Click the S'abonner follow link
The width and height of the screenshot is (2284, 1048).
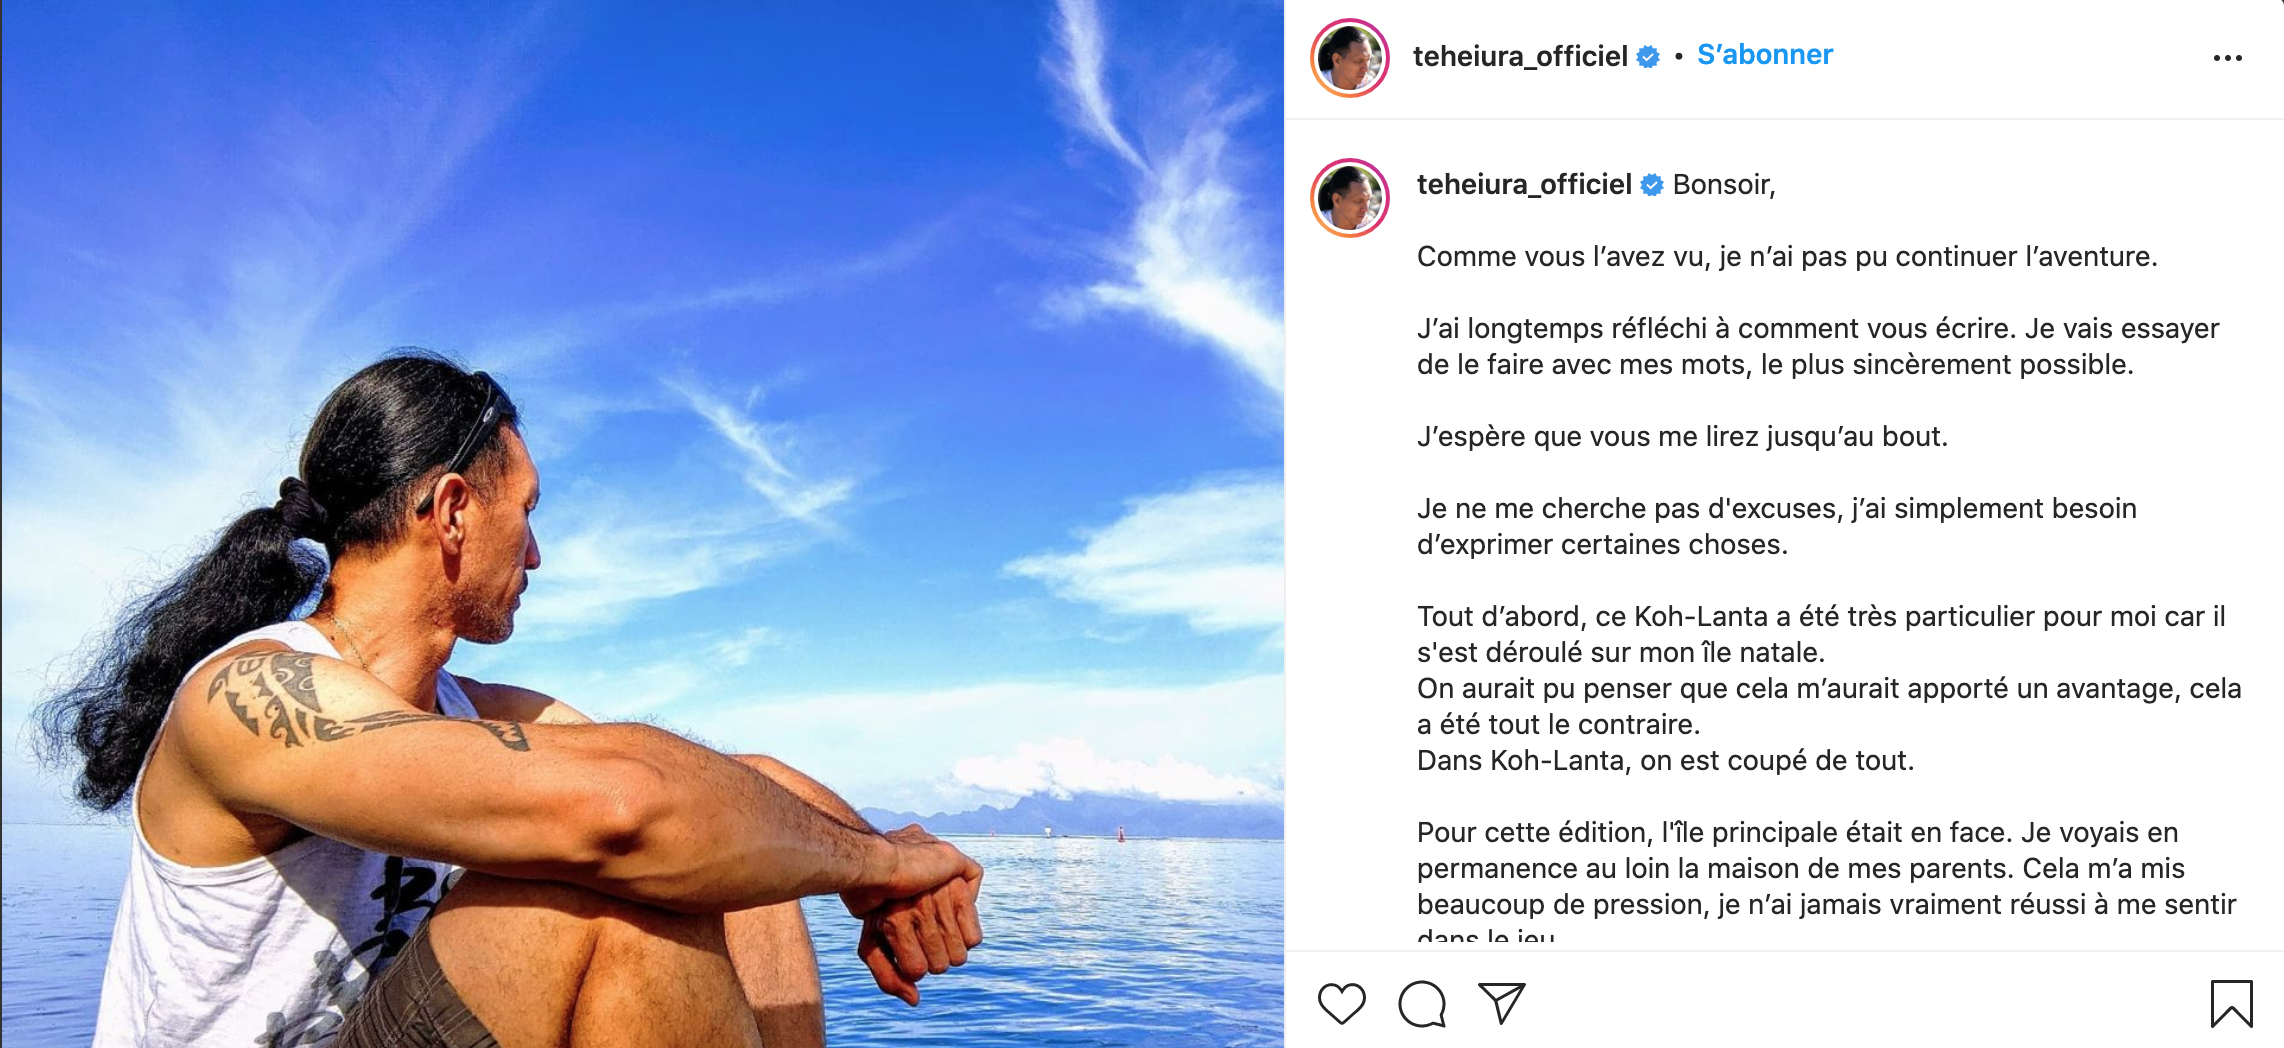pos(1765,55)
